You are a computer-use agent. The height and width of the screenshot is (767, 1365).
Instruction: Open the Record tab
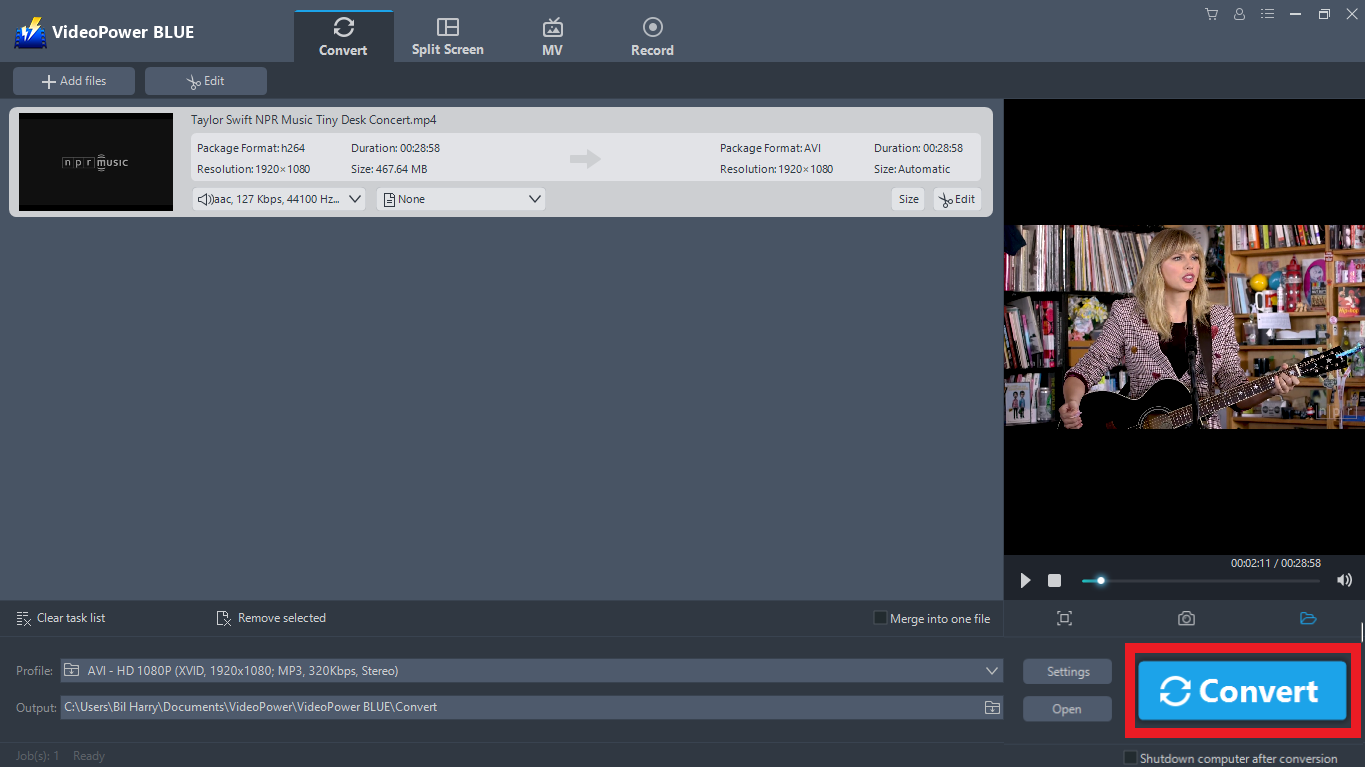tap(652, 33)
